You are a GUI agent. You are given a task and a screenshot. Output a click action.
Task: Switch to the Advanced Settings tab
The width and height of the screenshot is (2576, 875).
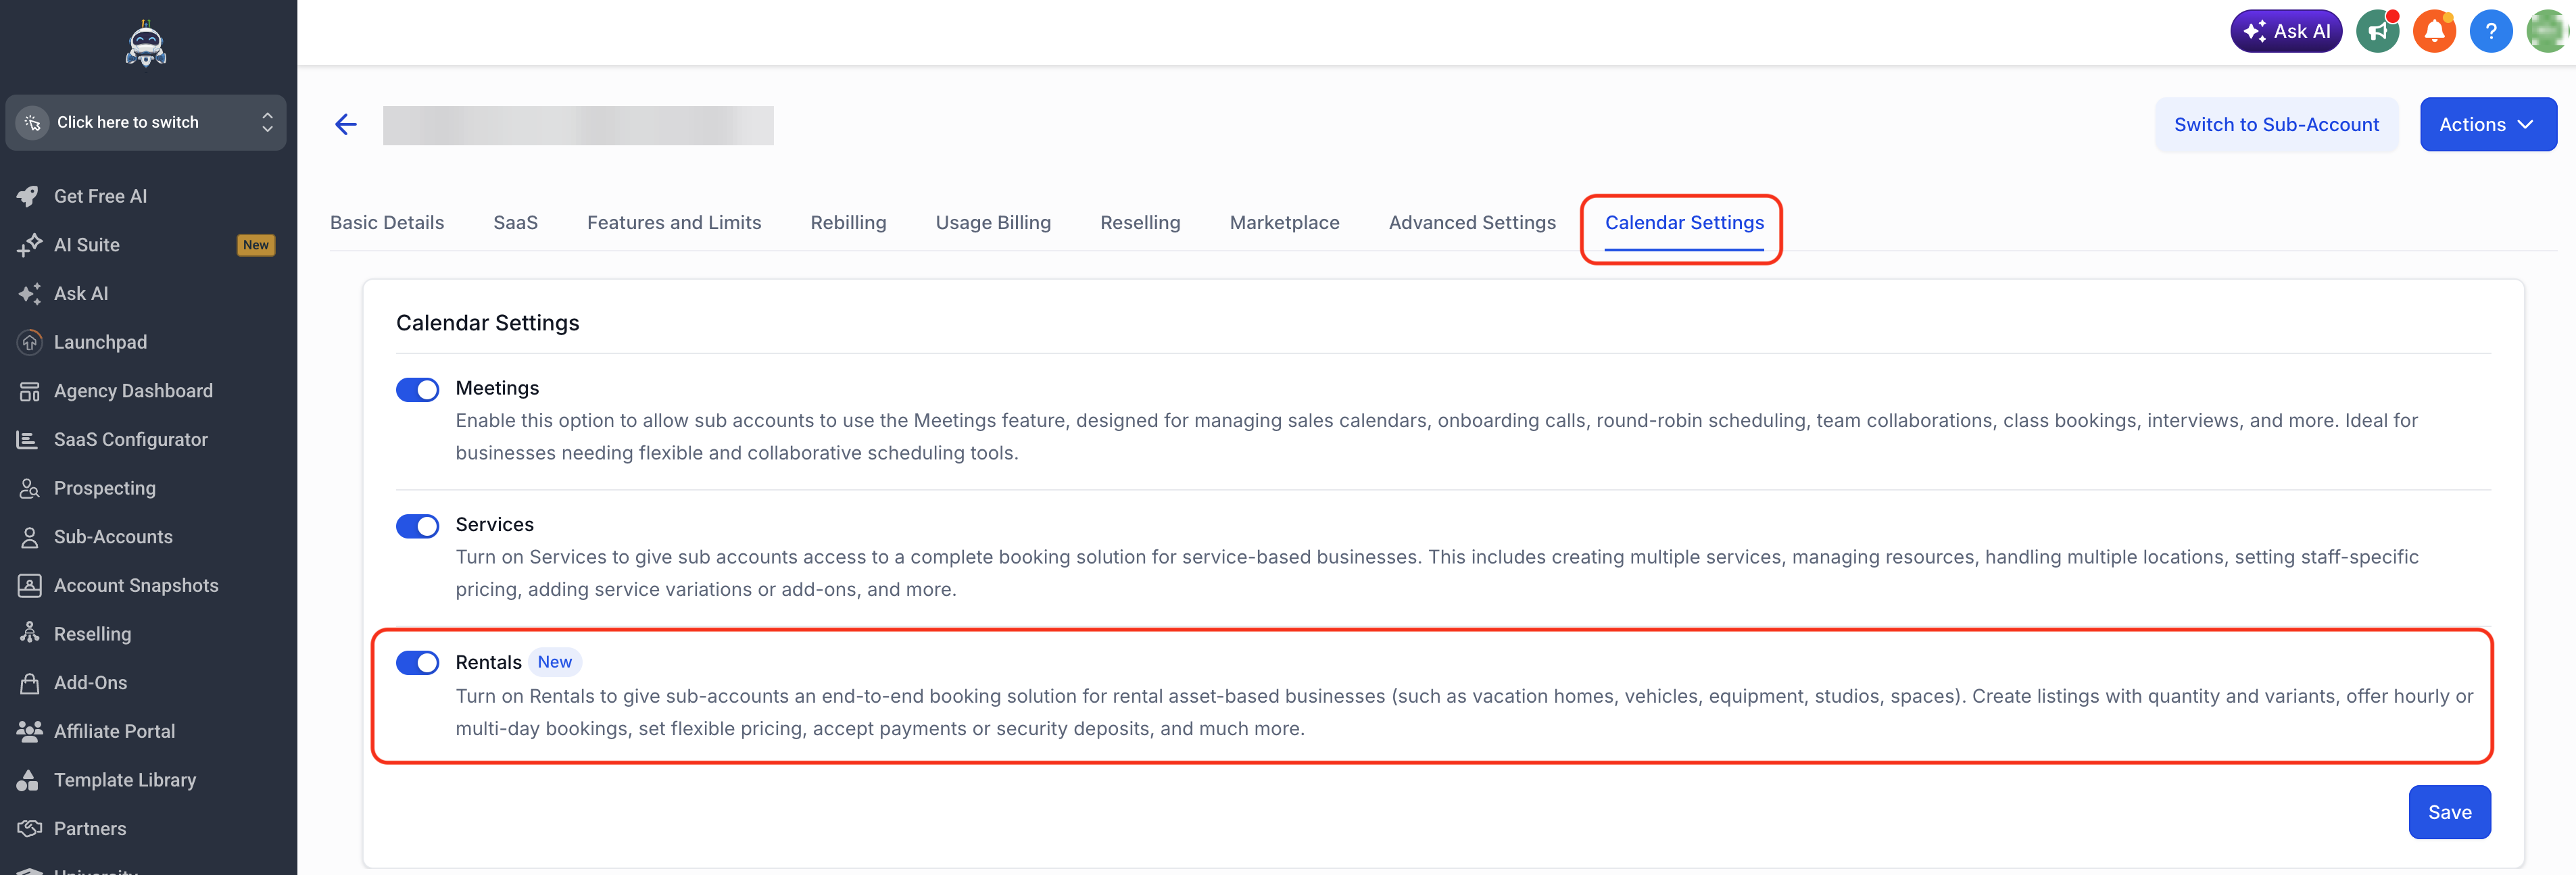point(1472,222)
